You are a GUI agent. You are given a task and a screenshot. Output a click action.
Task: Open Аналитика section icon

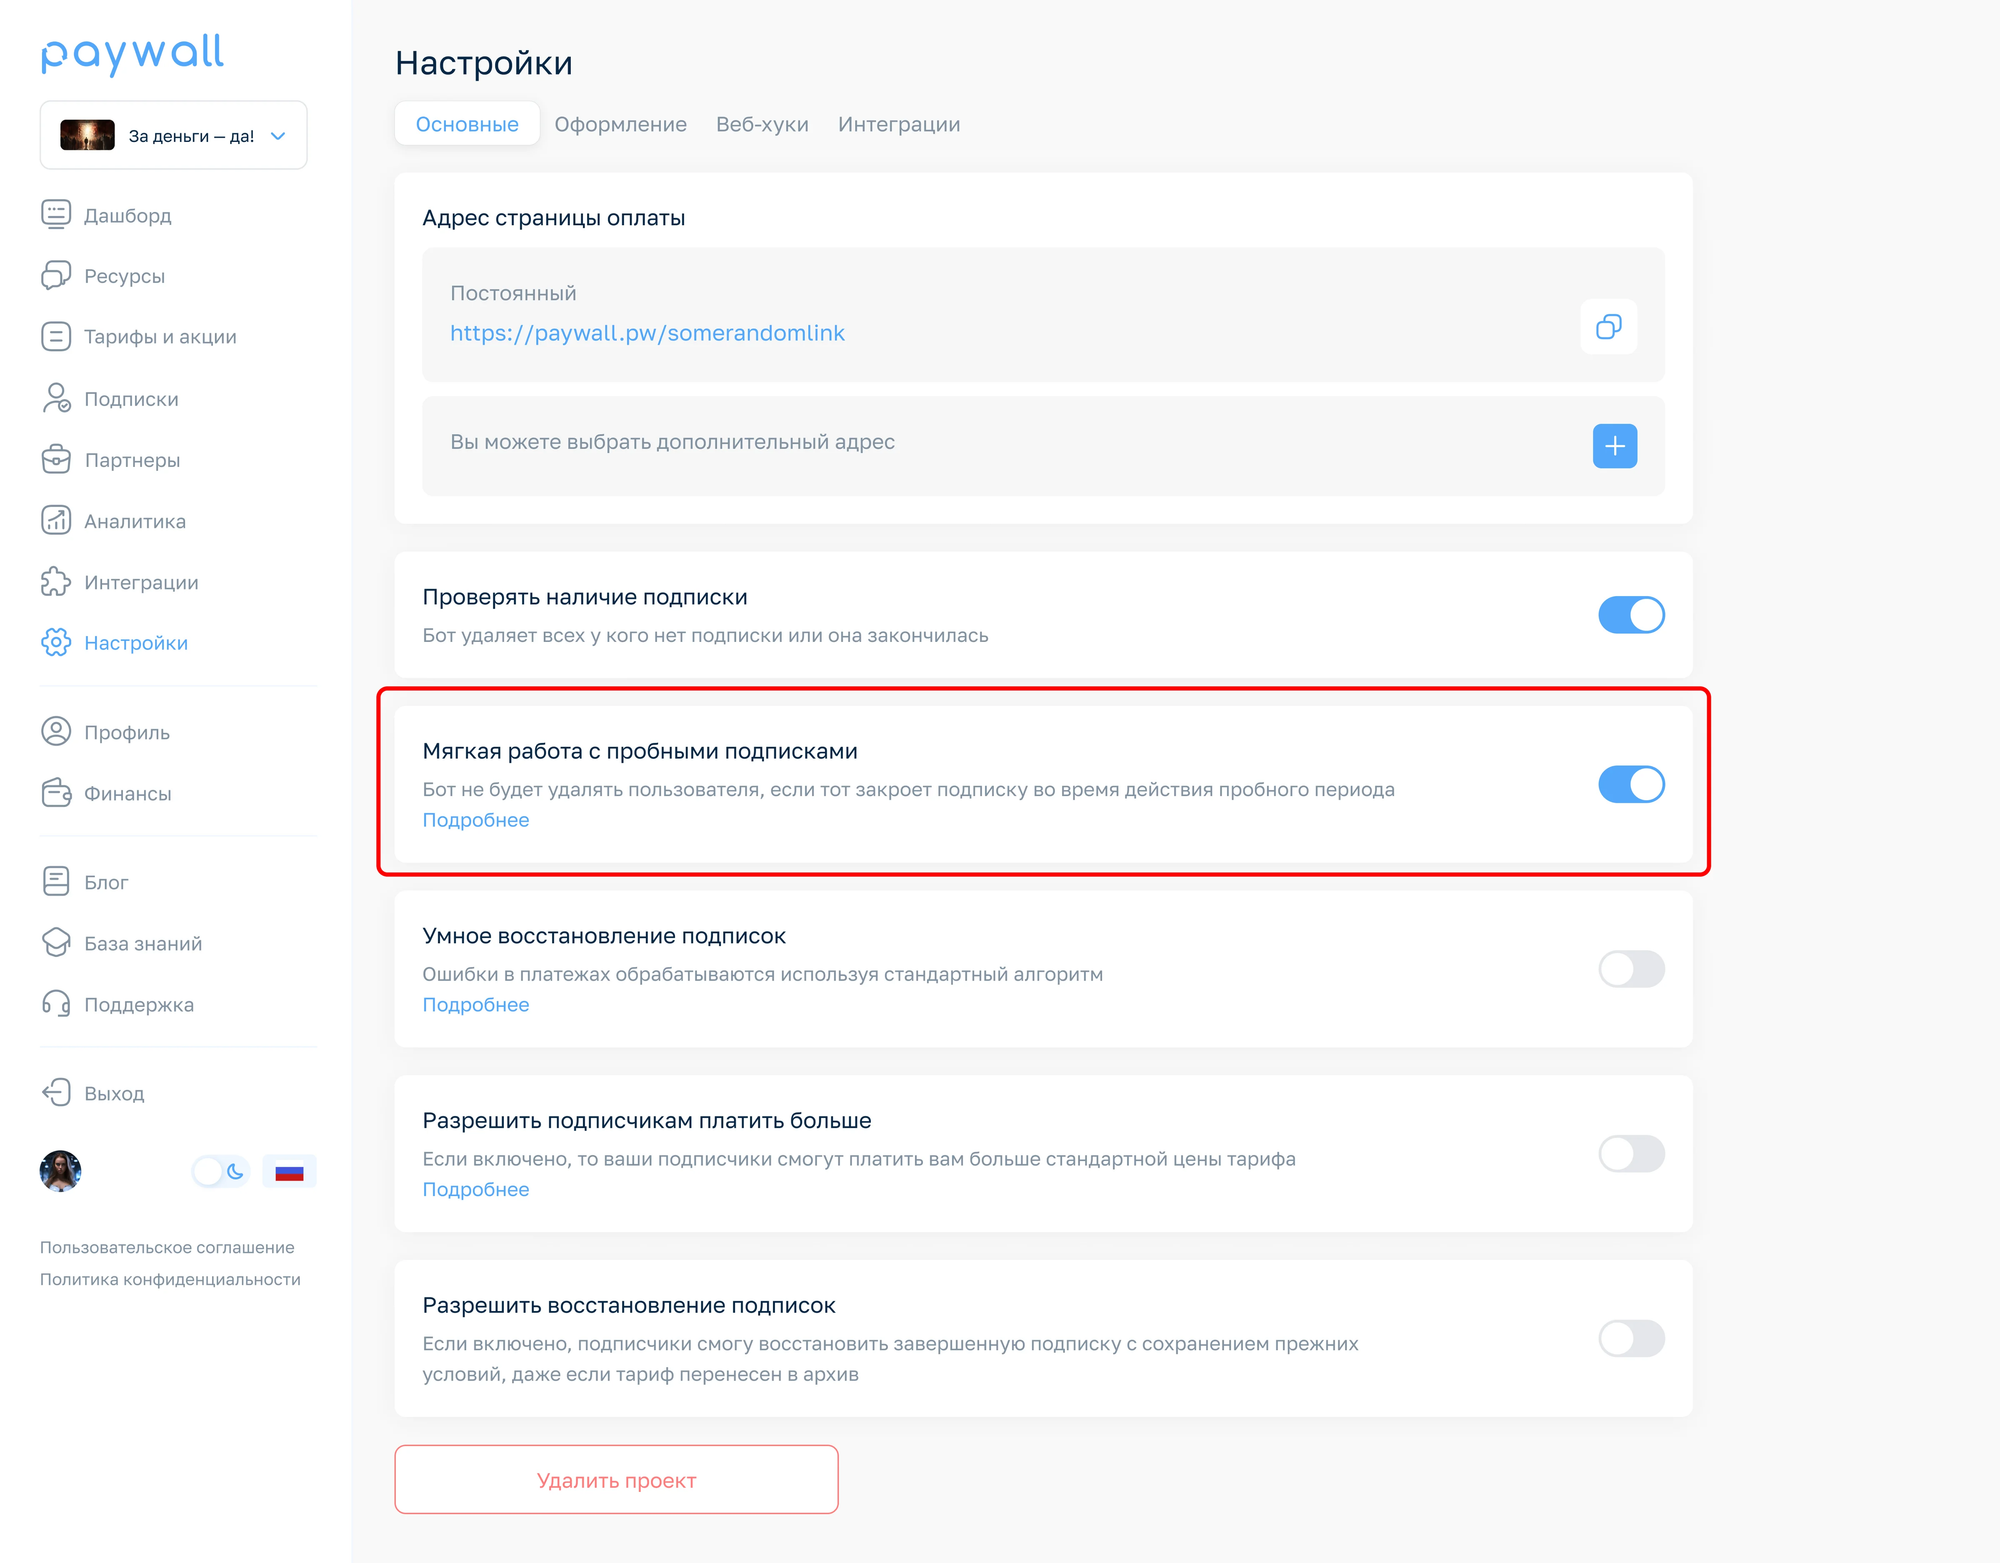[56, 520]
